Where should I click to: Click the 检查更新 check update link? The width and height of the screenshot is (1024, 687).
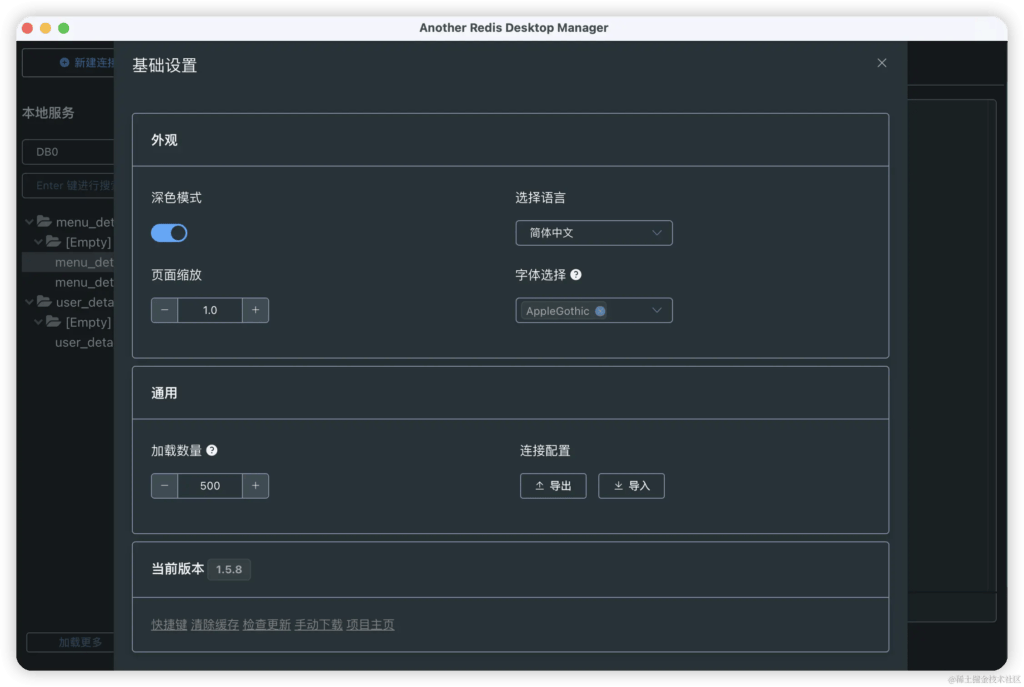point(267,625)
